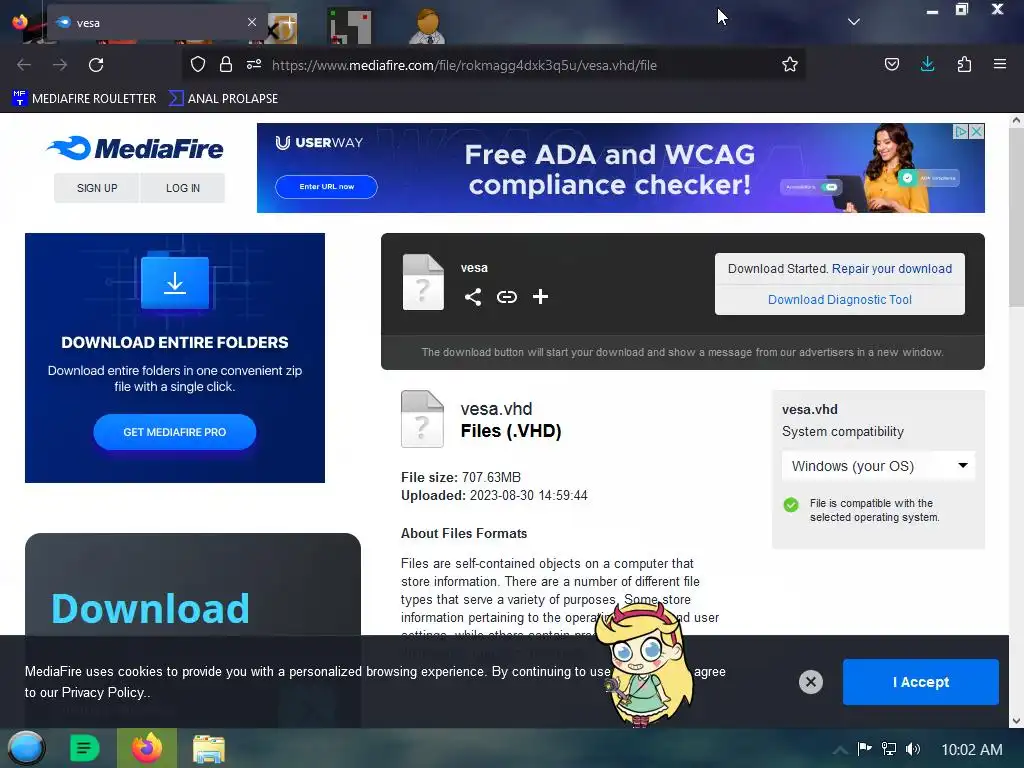
Task: Go forward to the next page
Action: point(60,65)
